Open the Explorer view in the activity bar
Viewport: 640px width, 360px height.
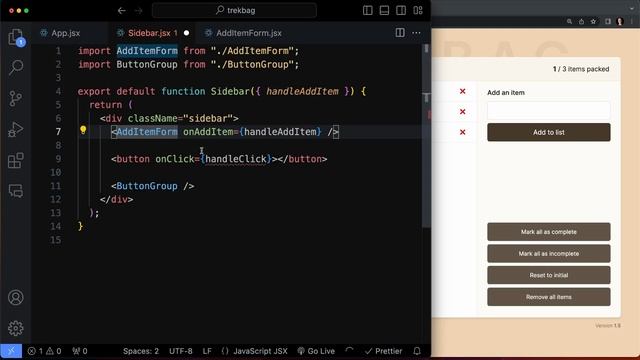click(16, 37)
